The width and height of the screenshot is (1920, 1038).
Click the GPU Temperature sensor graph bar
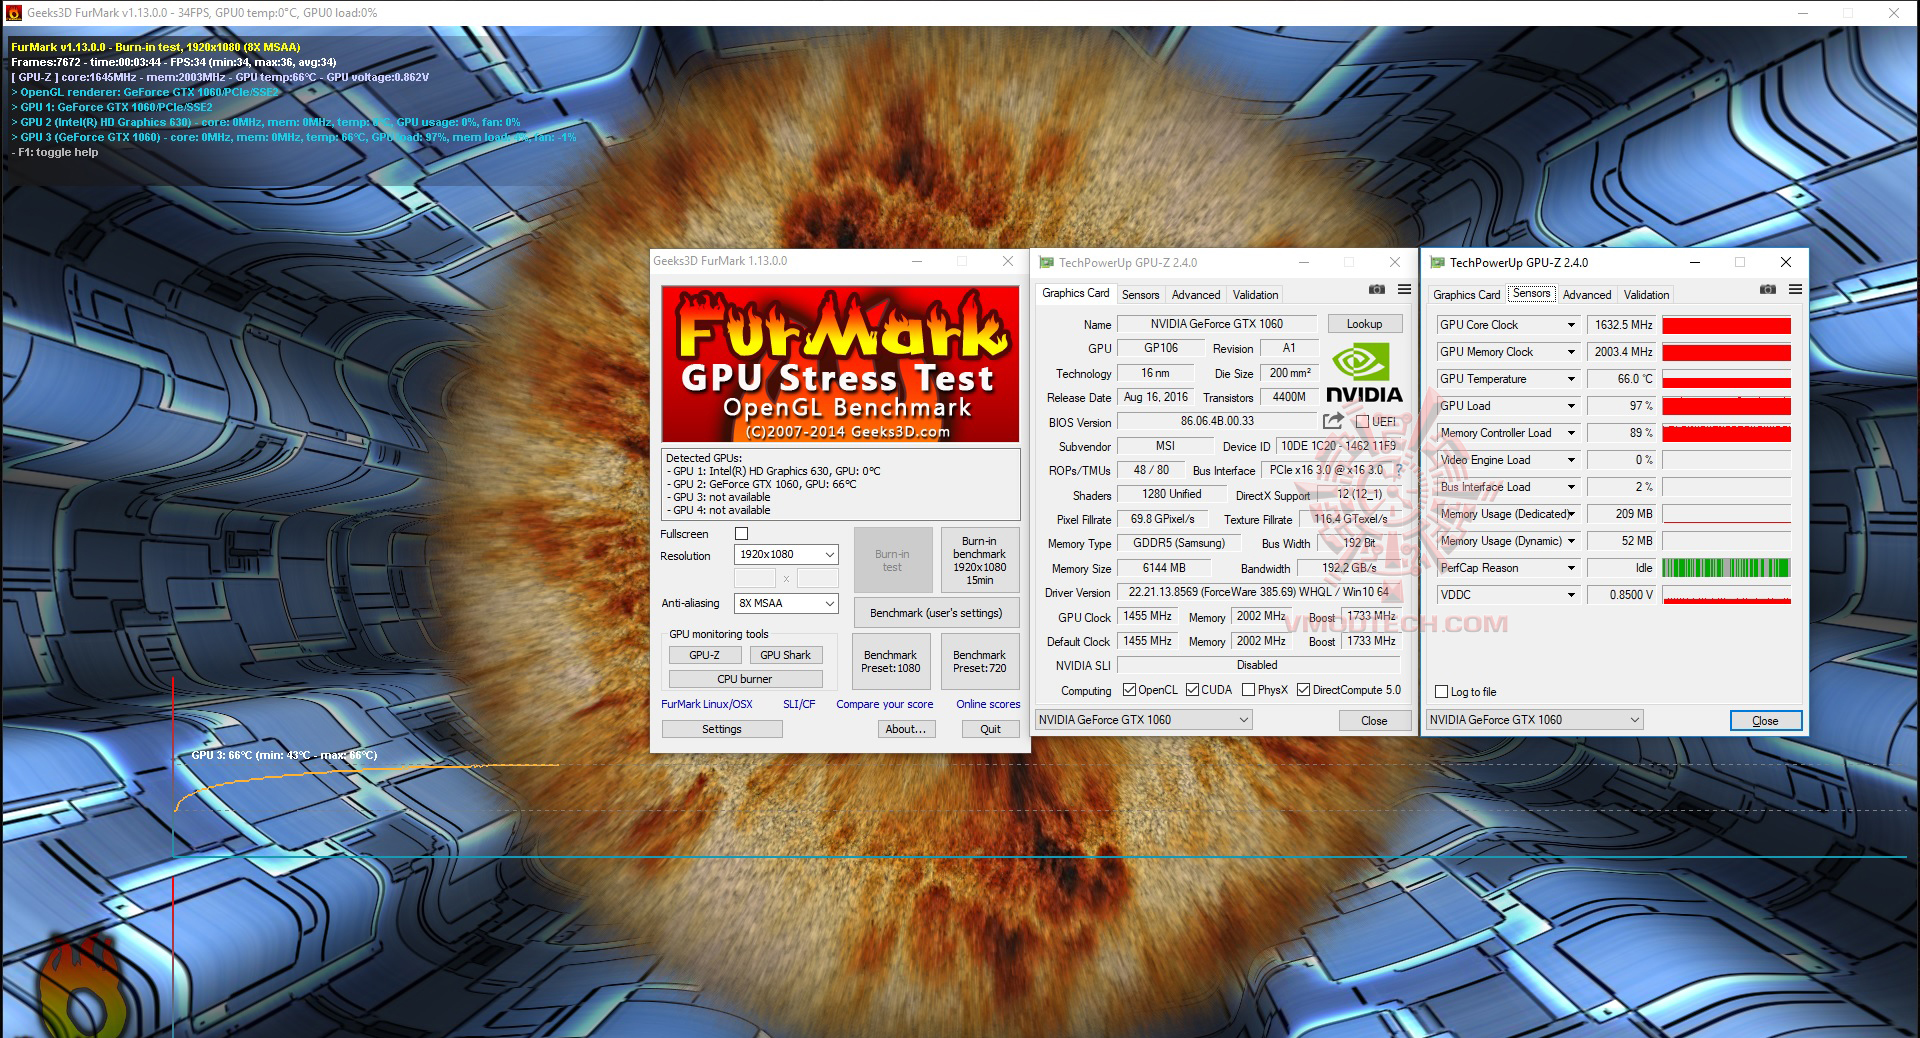(x=1727, y=379)
